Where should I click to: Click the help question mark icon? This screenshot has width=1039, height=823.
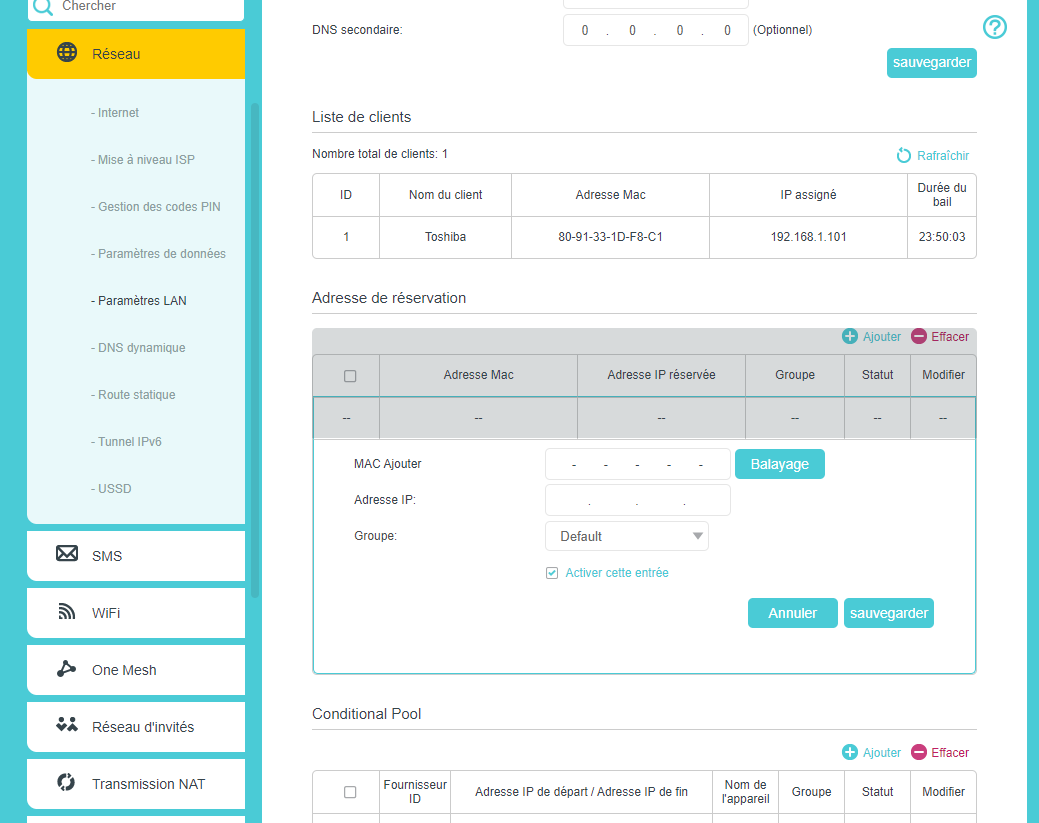pyautogui.click(x=994, y=28)
